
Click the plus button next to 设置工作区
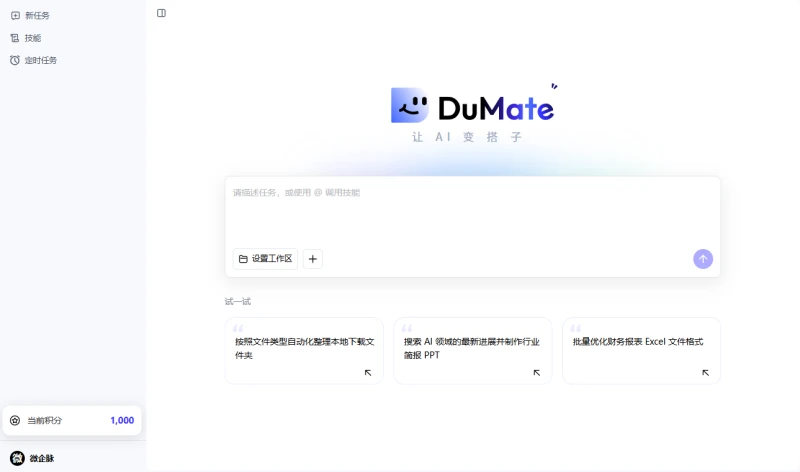pos(313,259)
